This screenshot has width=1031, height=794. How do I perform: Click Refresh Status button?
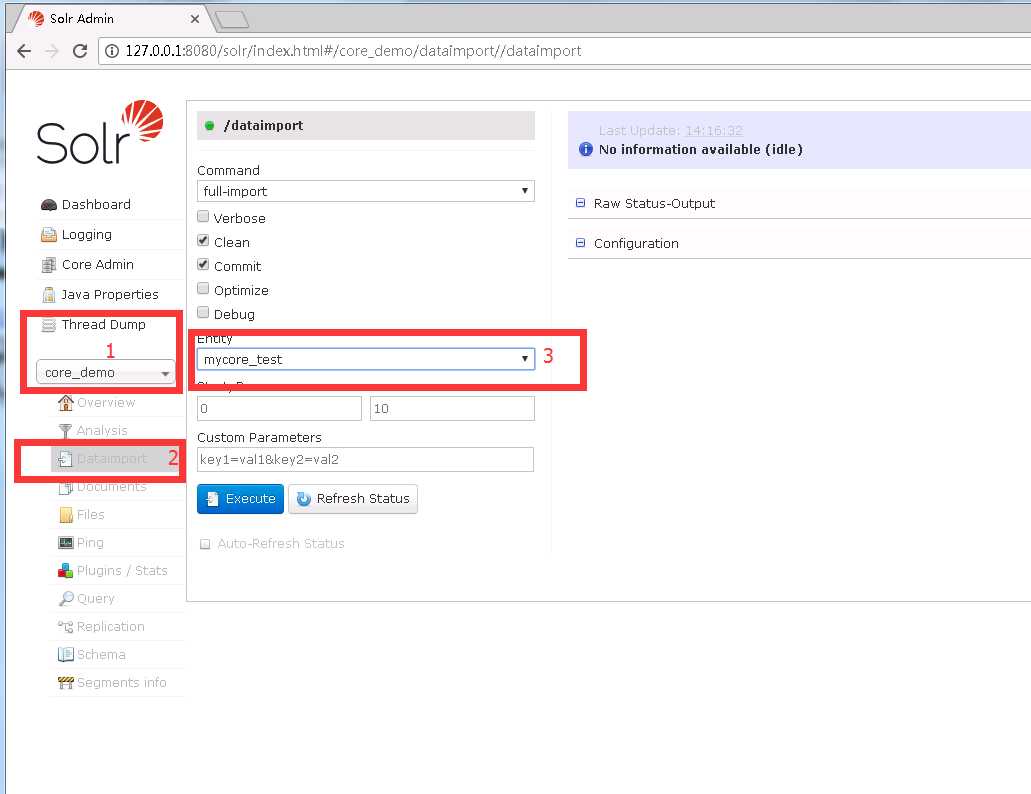click(x=353, y=499)
